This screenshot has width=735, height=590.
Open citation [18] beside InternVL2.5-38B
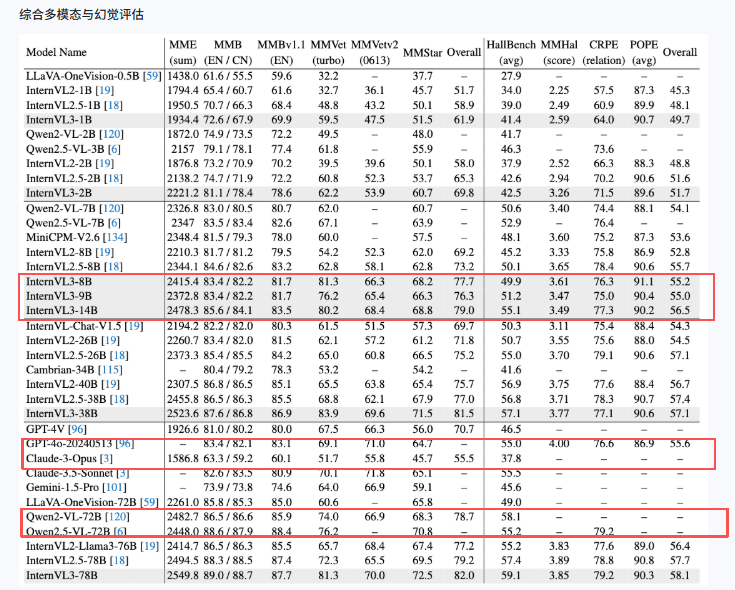coord(119,399)
